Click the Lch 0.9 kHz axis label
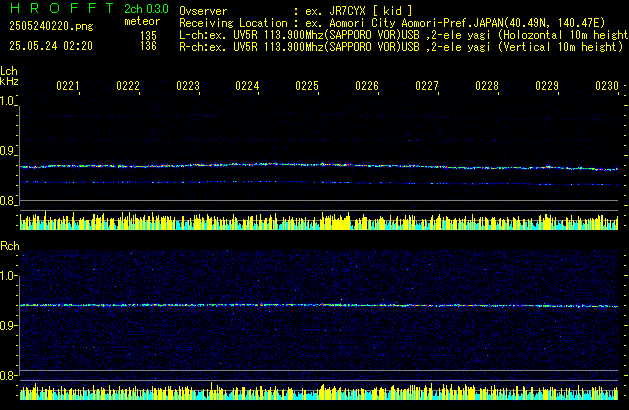The height and width of the screenshot is (410, 629). point(7,151)
